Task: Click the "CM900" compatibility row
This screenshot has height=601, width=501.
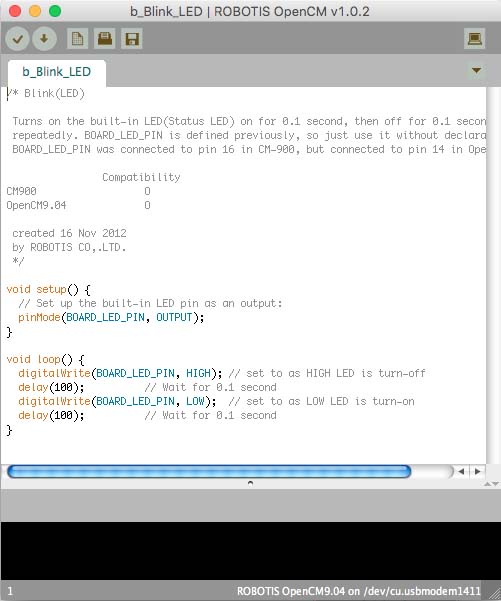Action: 79,191
